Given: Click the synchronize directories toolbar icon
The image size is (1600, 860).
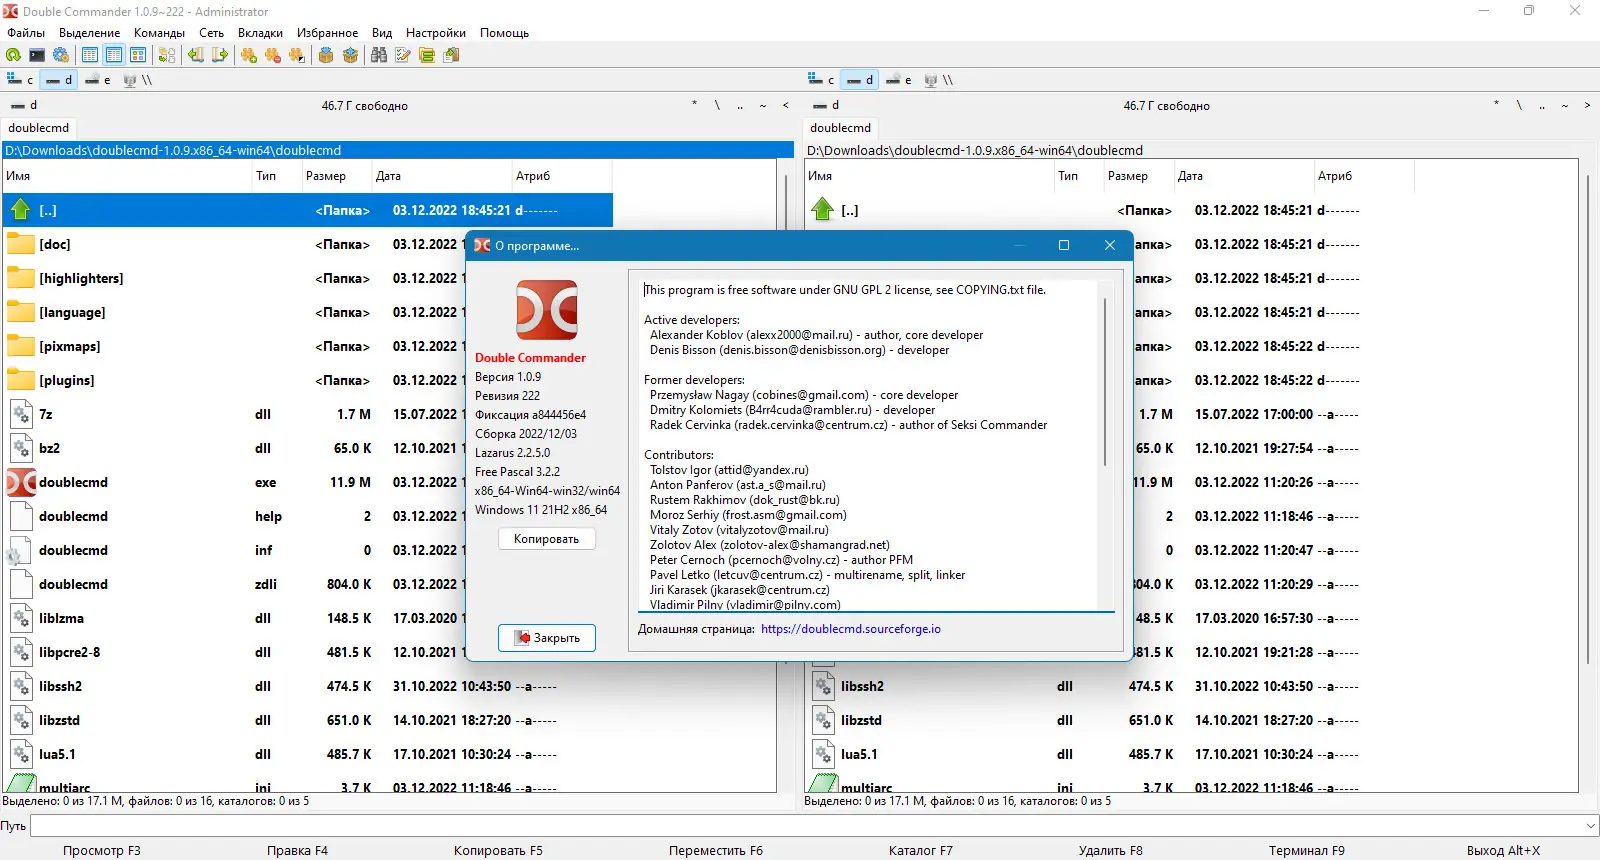Looking at the screenshot, I should click(427, 55).
